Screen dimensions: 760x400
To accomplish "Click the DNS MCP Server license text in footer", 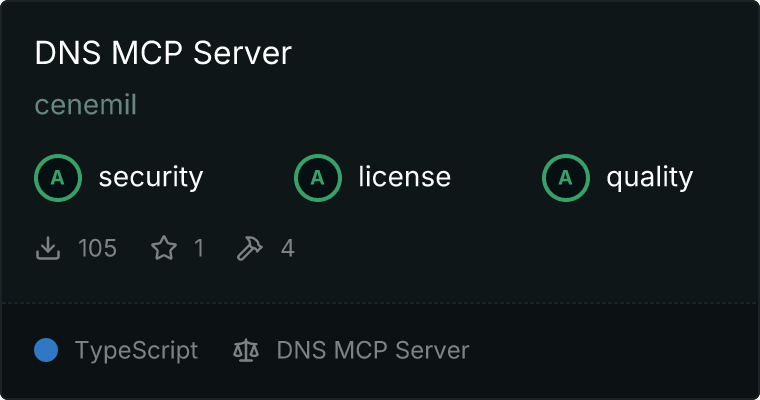I will point(372,351).
